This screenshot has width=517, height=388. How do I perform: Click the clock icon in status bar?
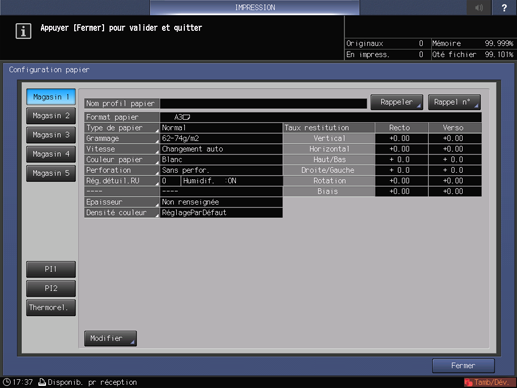click(x=7, y=382)
